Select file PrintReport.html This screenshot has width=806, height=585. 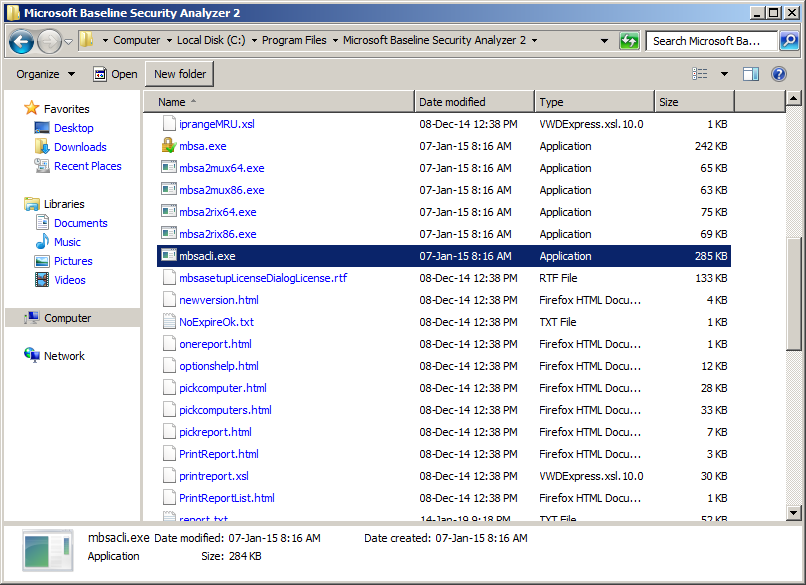click(x=218, y=454)
